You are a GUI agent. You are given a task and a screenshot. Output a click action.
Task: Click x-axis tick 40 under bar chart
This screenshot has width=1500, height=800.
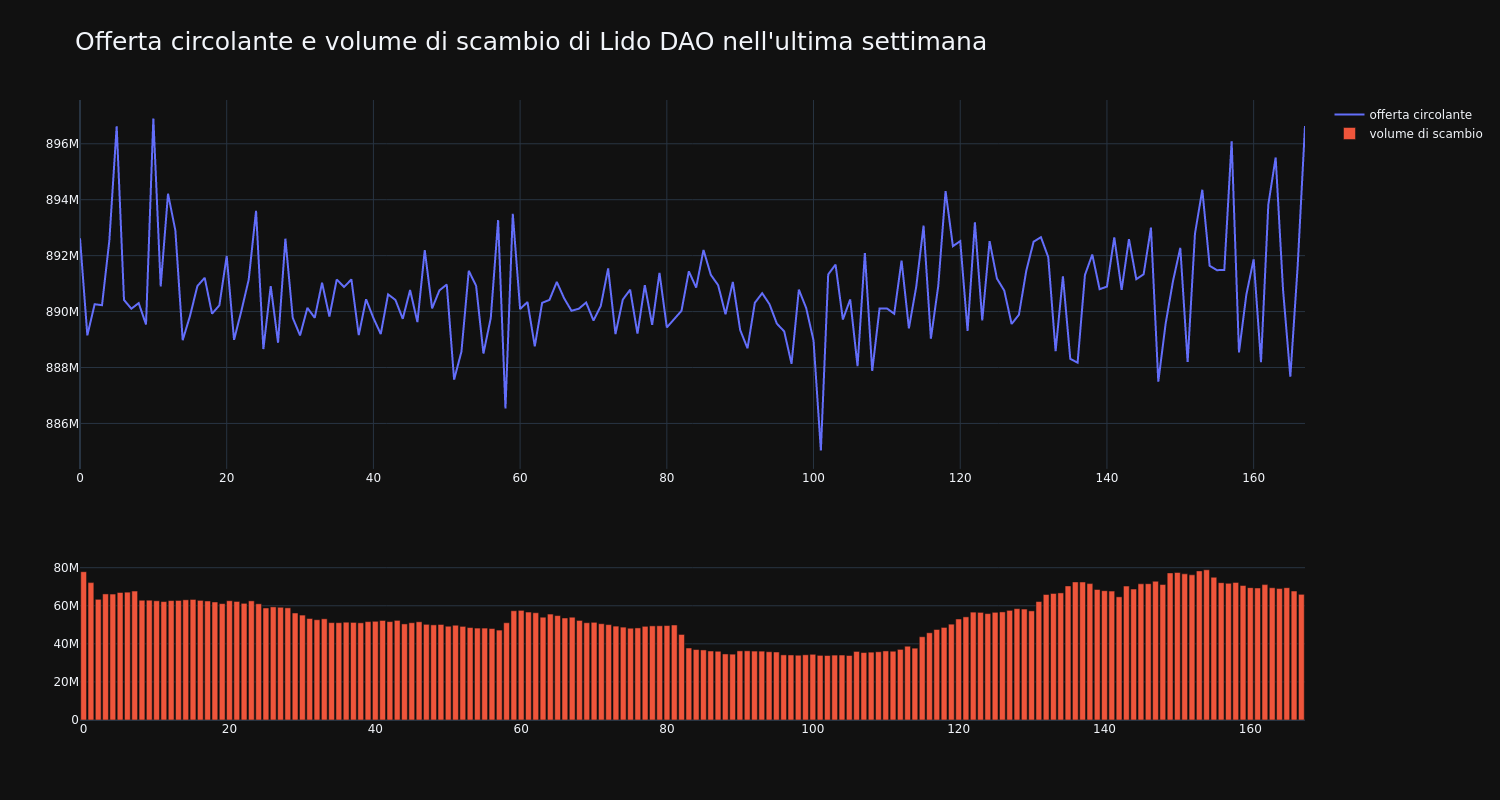375,729
